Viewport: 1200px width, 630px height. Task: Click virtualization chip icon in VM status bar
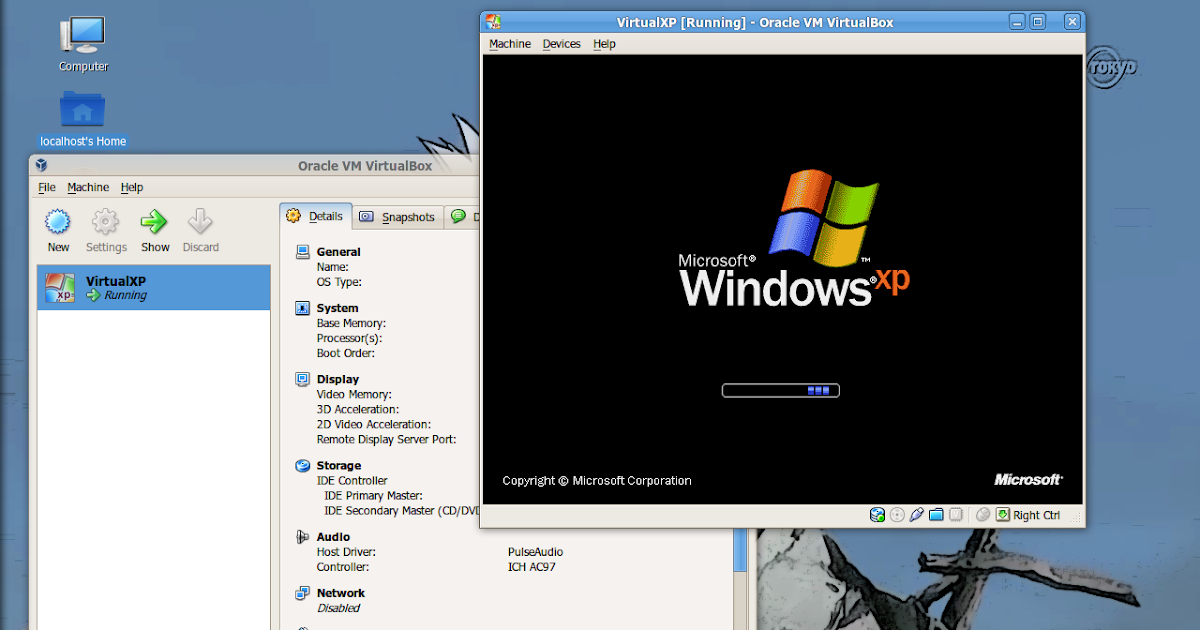[956, 514]
